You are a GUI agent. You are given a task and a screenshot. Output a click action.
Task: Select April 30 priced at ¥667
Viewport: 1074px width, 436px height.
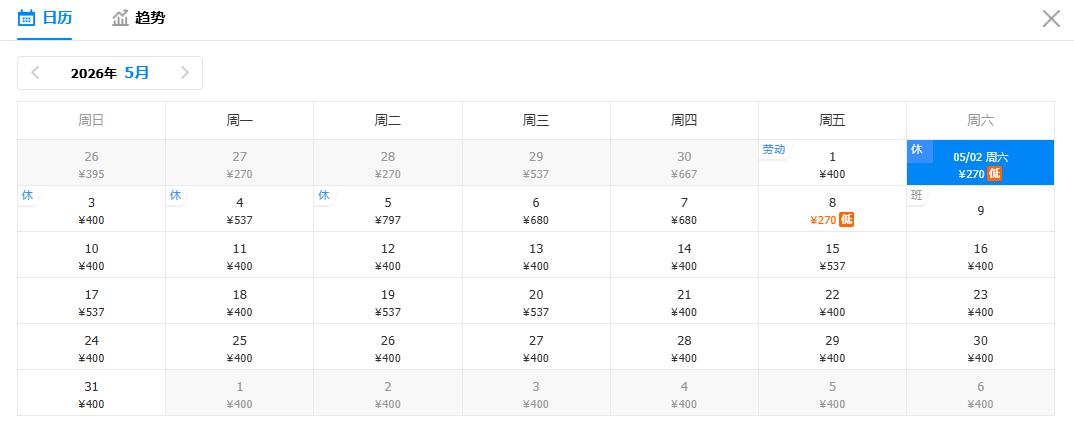pyautogui.click(x=684, y=164)
